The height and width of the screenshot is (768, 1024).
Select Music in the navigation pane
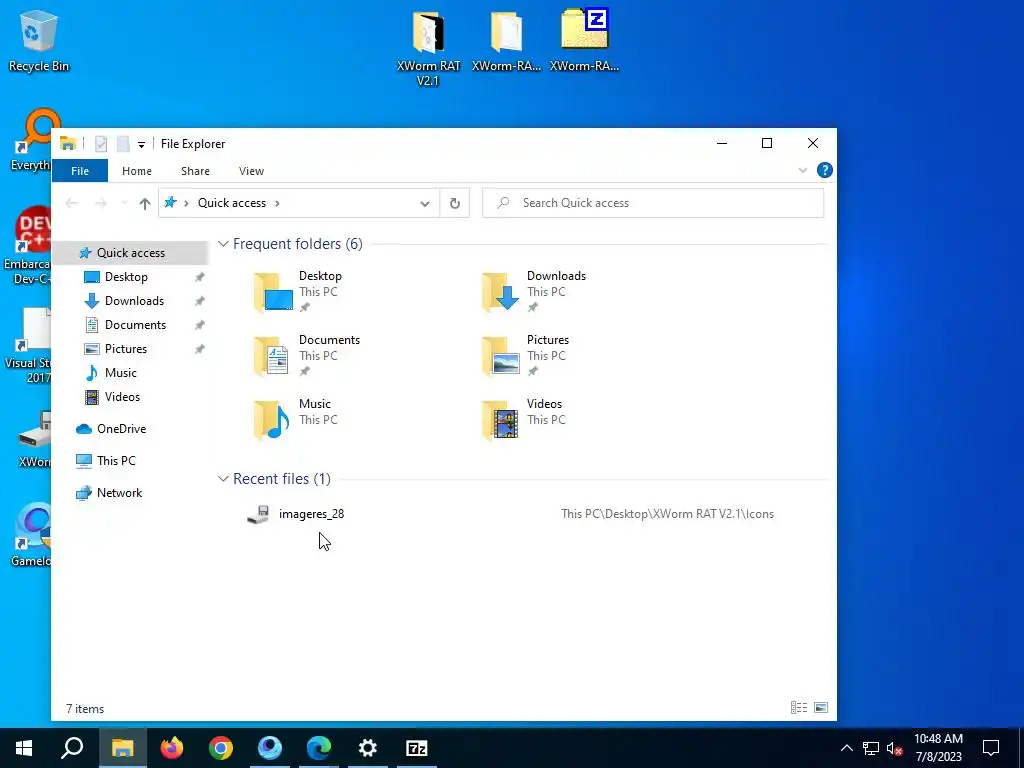coord(120,373)
